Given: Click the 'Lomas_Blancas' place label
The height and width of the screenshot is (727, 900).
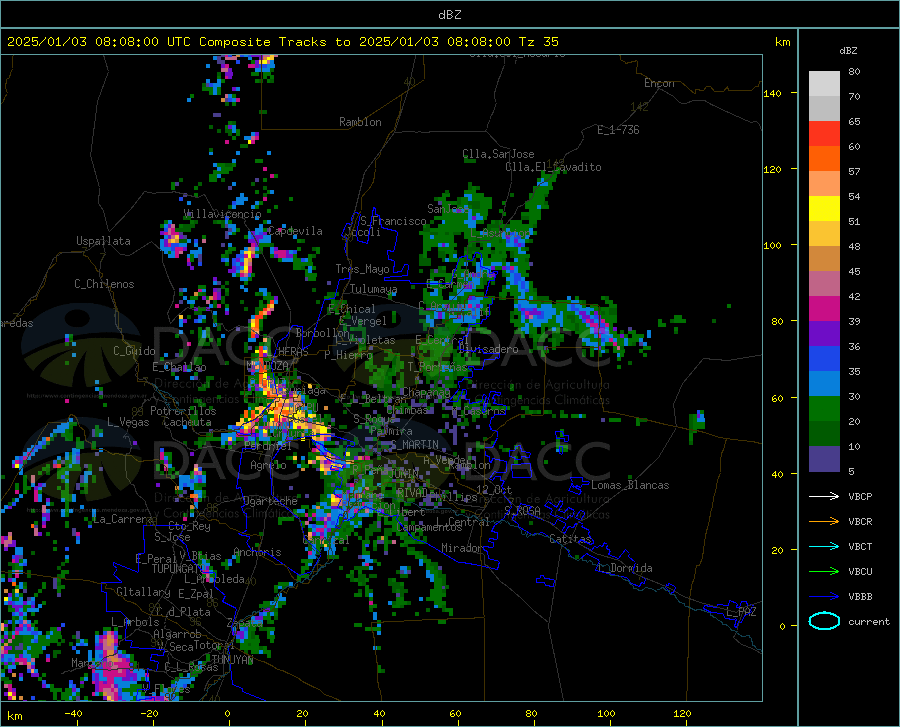Looking at the screenshot, I should (x=630, y=485).
